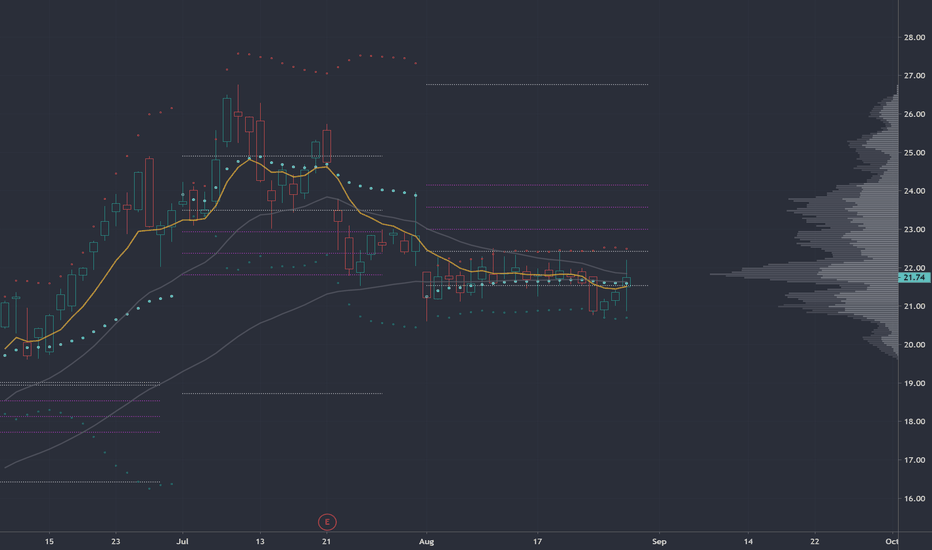The image size is (932, 550).
Task: Click the Oct date label
Action: coord(892,542)
